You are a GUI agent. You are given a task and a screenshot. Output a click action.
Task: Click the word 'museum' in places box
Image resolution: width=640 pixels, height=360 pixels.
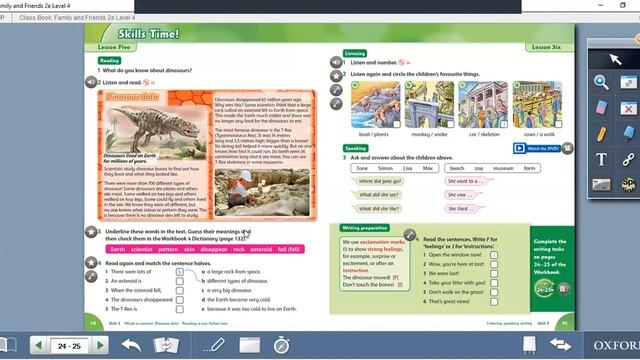pyautogui.click(x=503, y=168)
